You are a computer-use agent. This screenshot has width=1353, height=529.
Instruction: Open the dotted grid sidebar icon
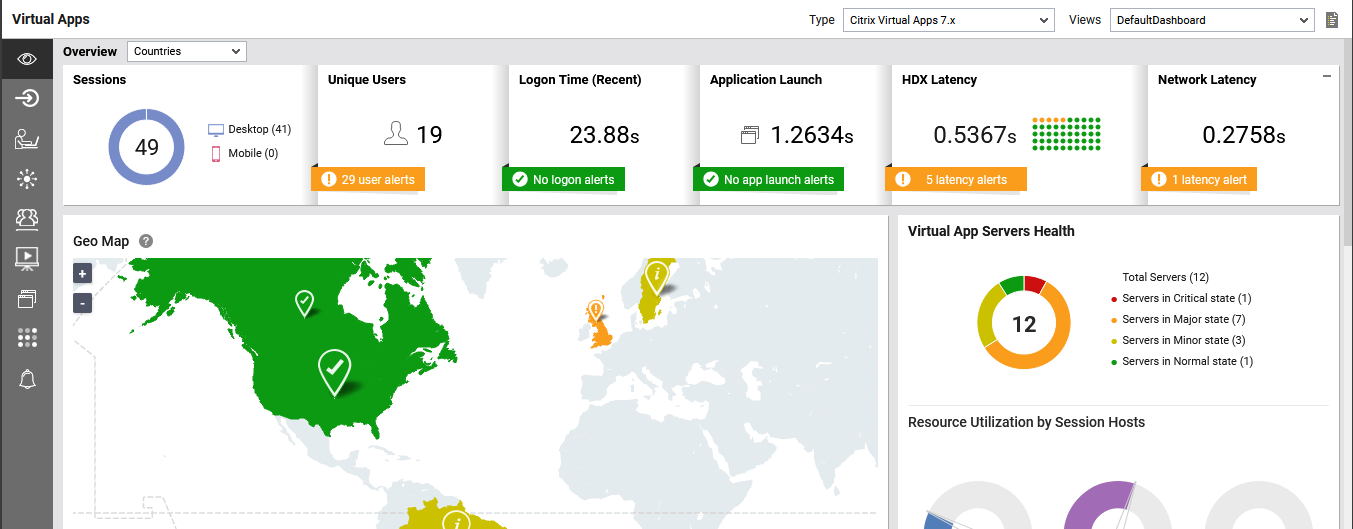(x=27, y=338)
